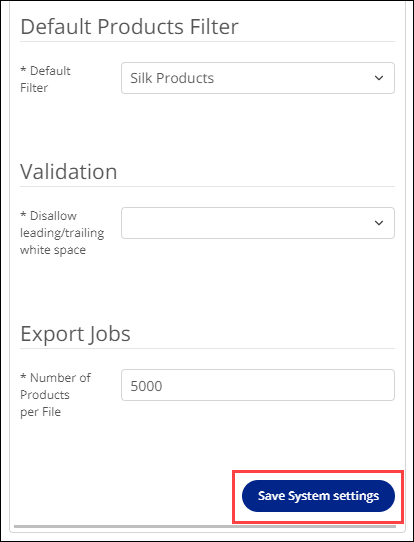414x542 pixels.
Task: Focus the Number of Products per File field
Action: click(258, 385)
